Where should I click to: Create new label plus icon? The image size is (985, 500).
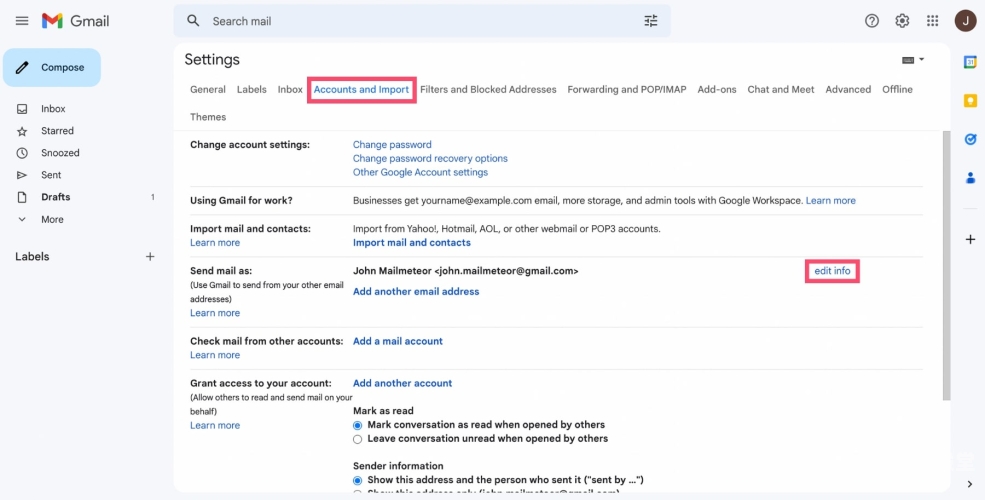[x=150, y=256]
